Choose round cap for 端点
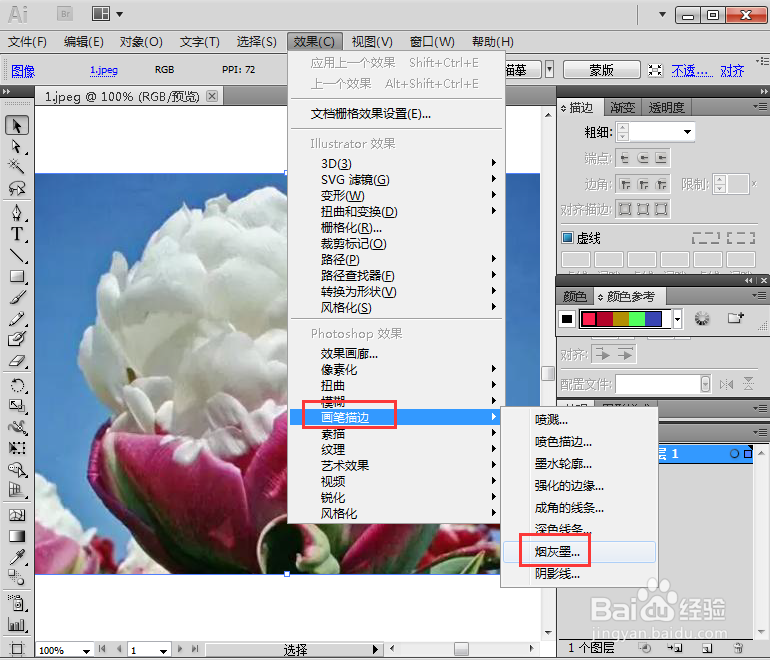 click(643, 158)
